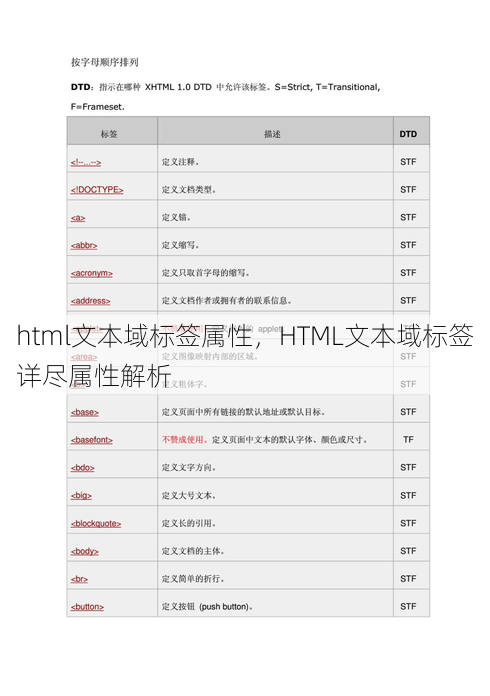The height and width of the screenshot is (696, 490).
Task: Click description 定义文档作者或拥有者的联系信息。
Action: pyautogui.click(x=226, y=301)
